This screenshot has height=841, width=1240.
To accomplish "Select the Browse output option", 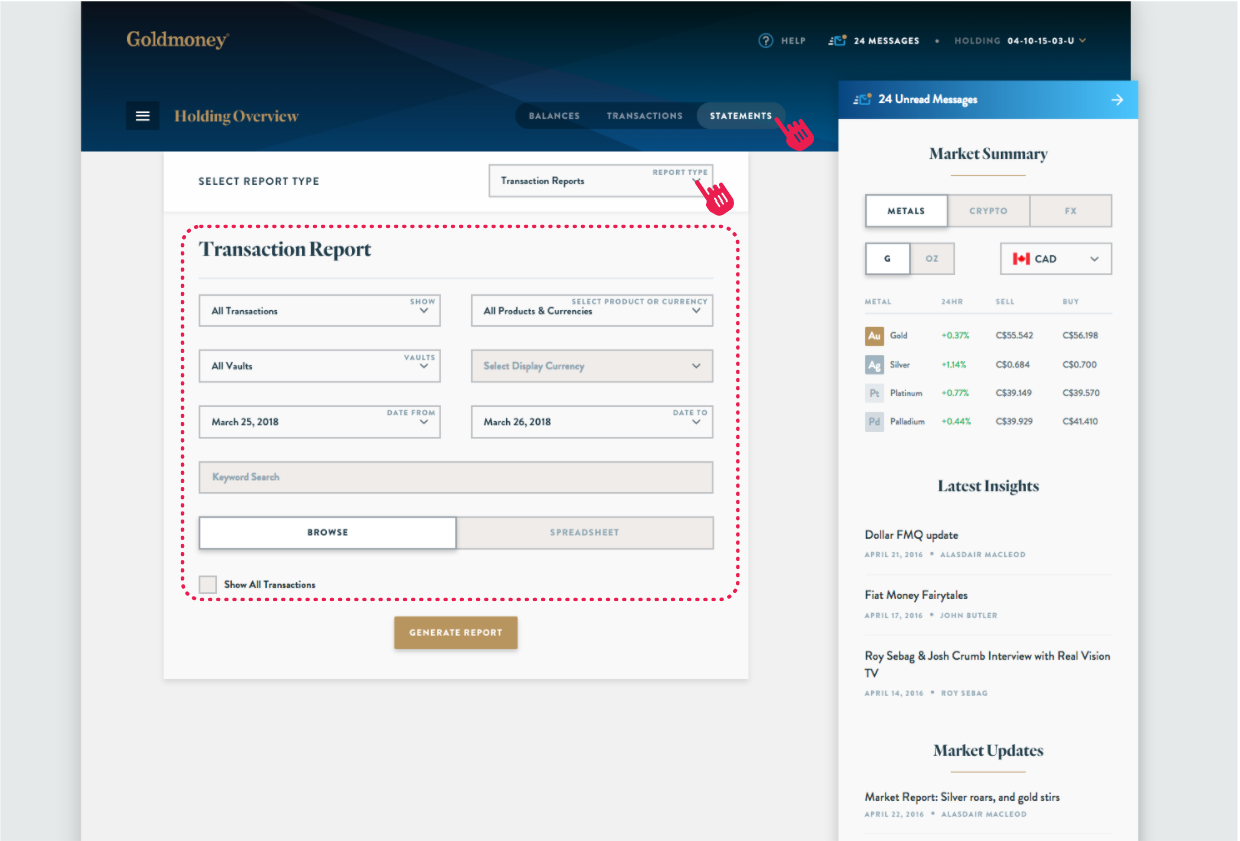I will click(328, 533).
